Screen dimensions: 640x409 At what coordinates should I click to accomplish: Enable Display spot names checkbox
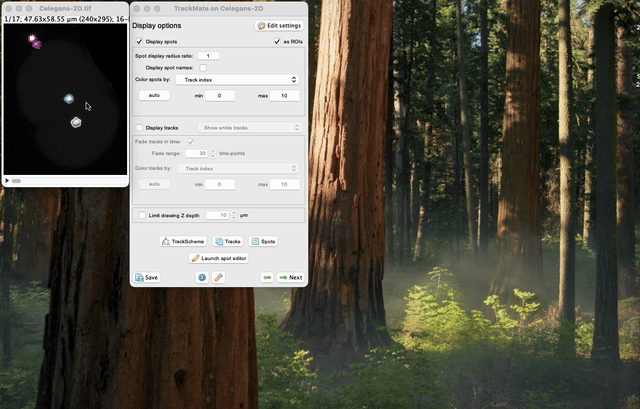click(203, 68)
